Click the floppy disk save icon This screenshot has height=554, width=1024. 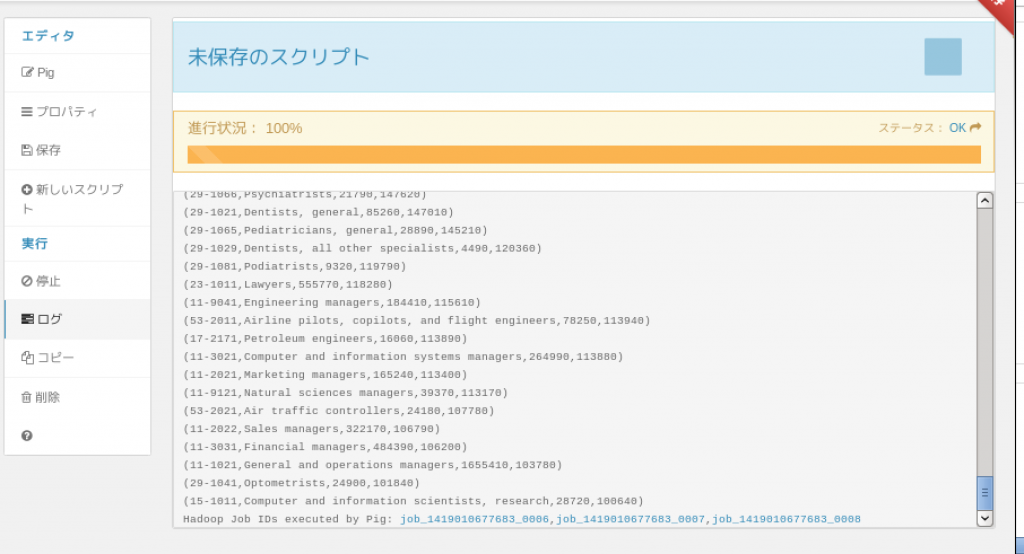(x=27, y=150)
